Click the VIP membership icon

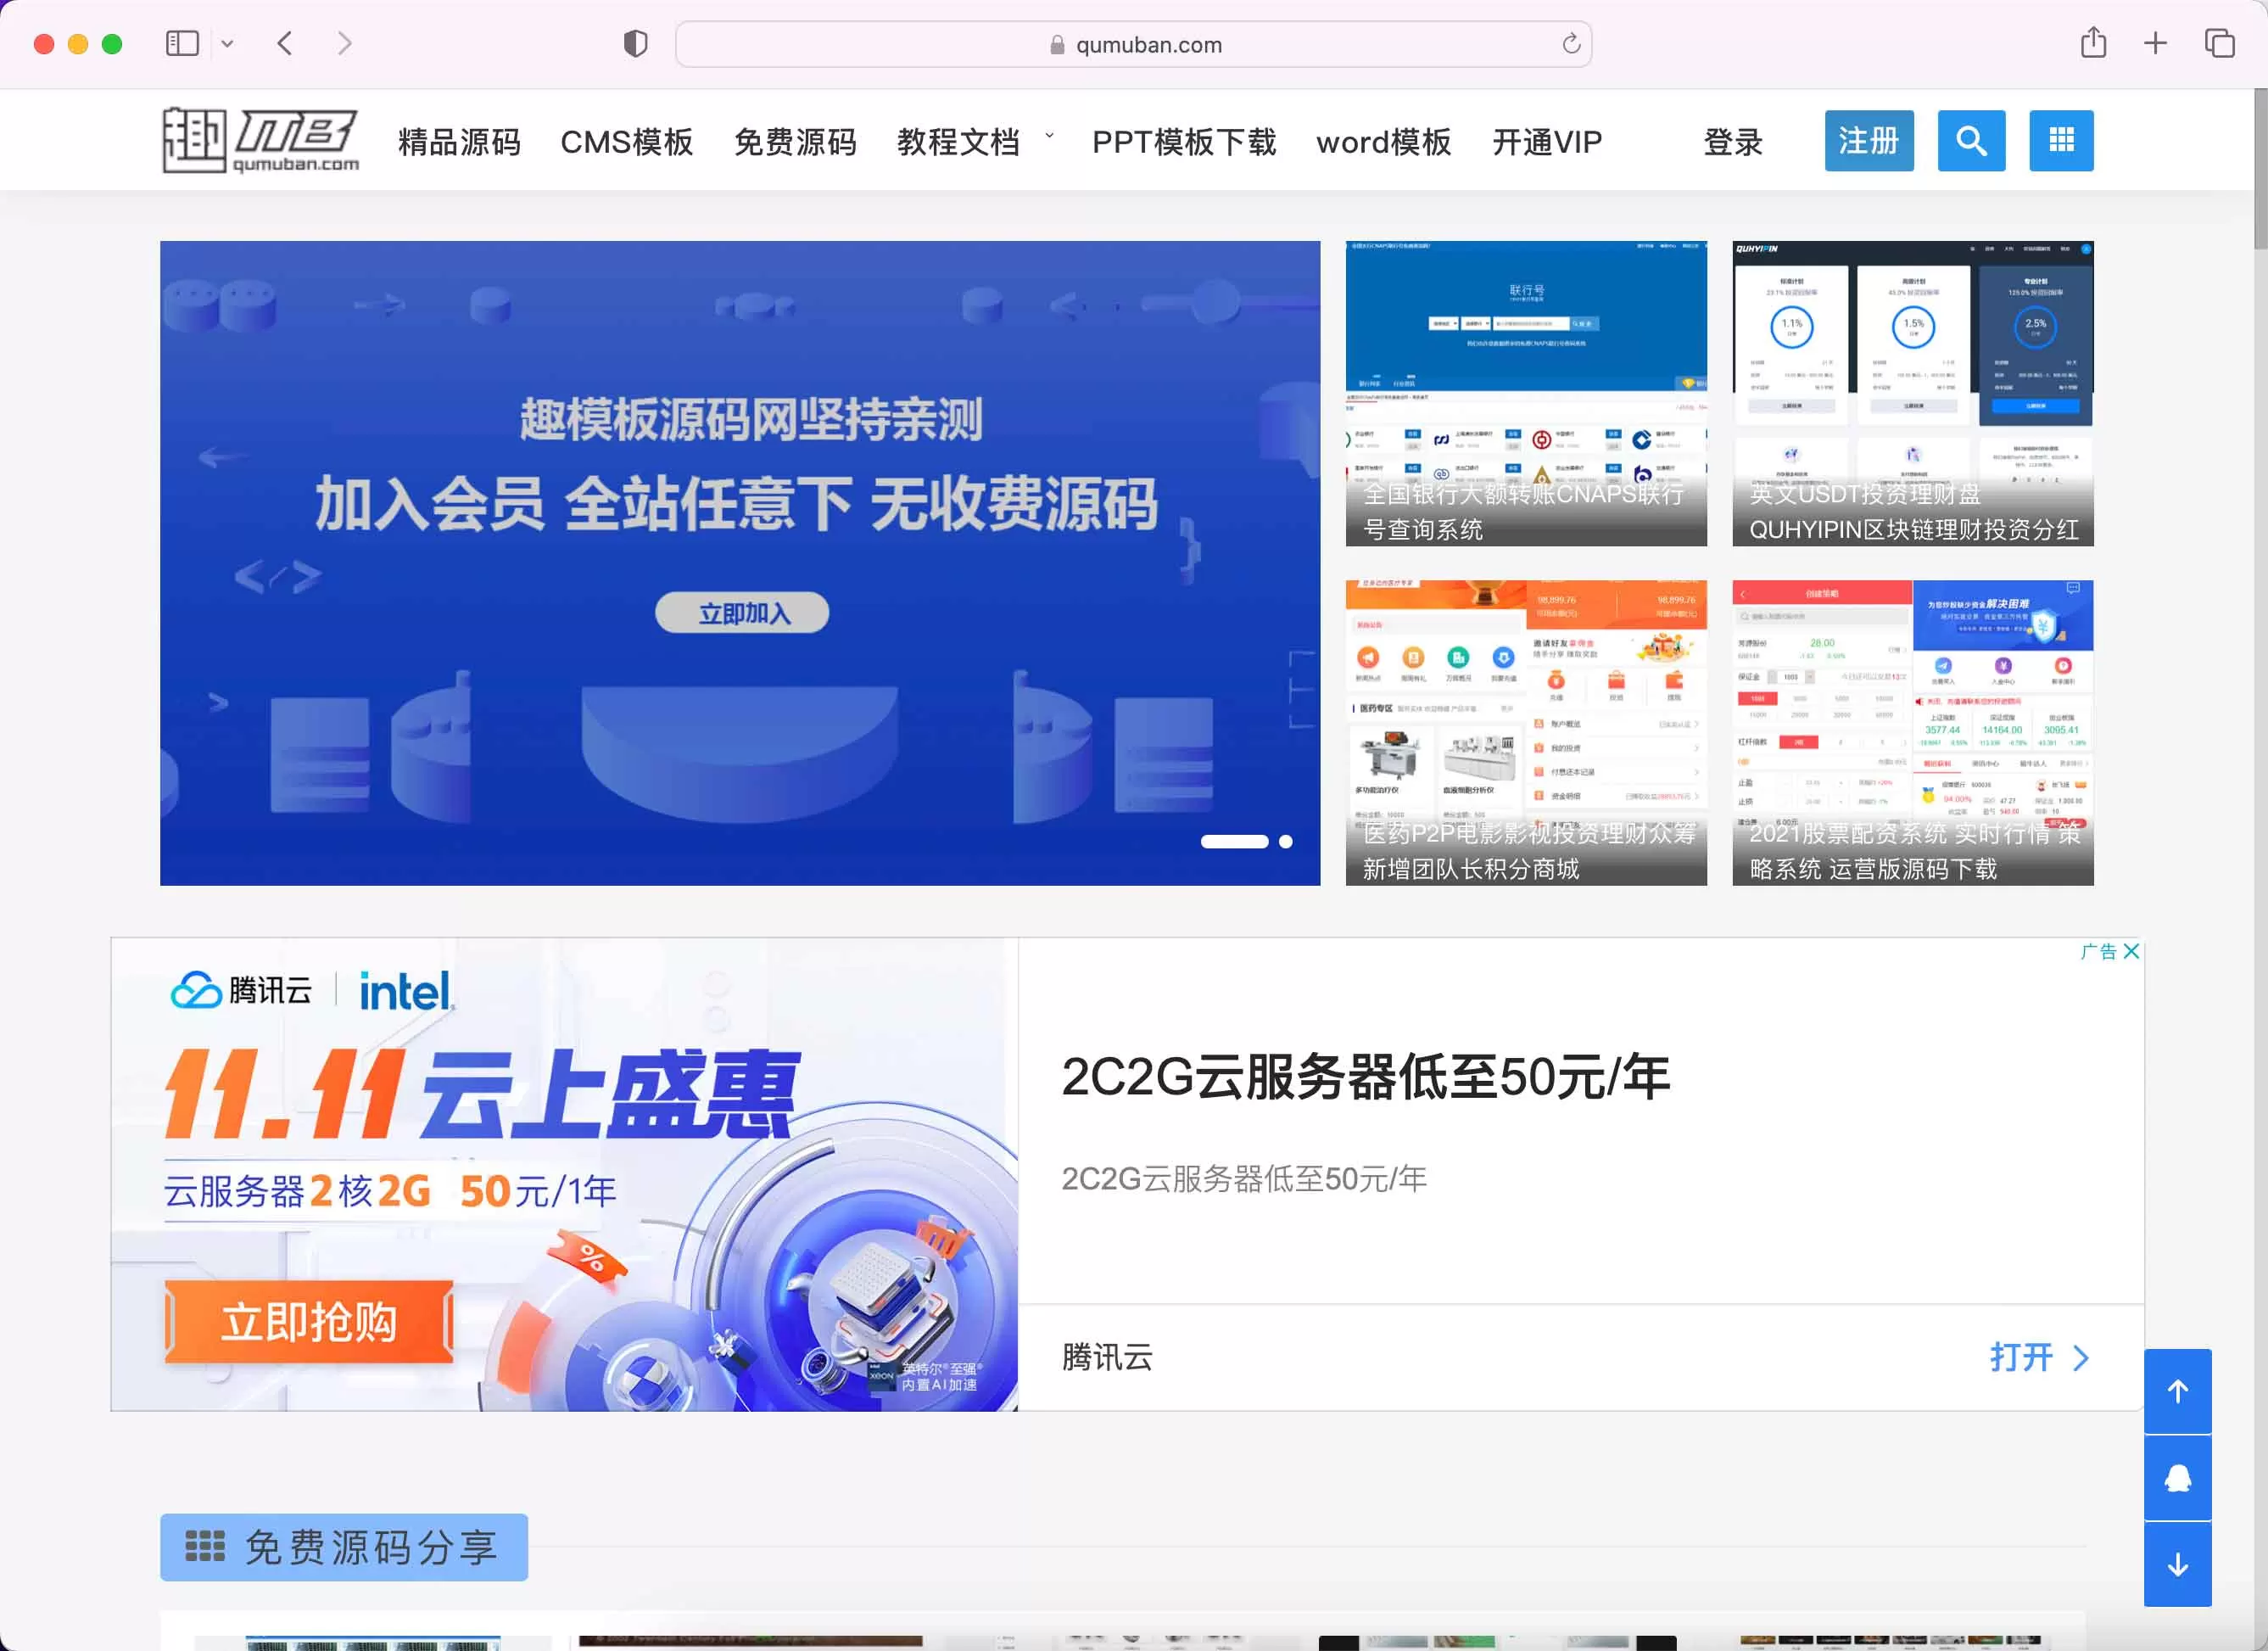(x=1548, y=141)
